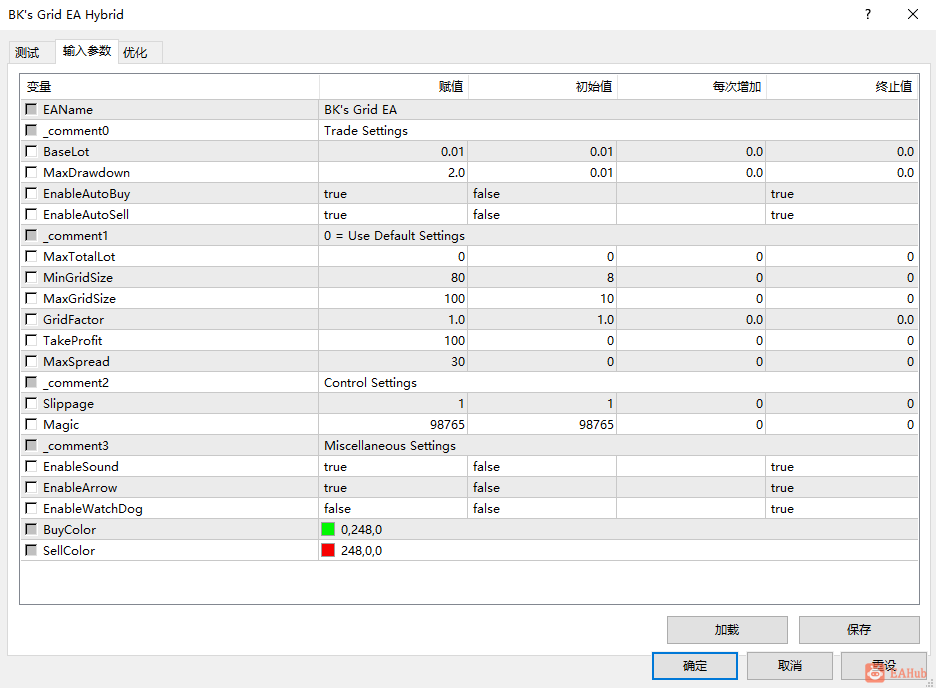Toggle the GridFactor checkbox

(31, 319)
